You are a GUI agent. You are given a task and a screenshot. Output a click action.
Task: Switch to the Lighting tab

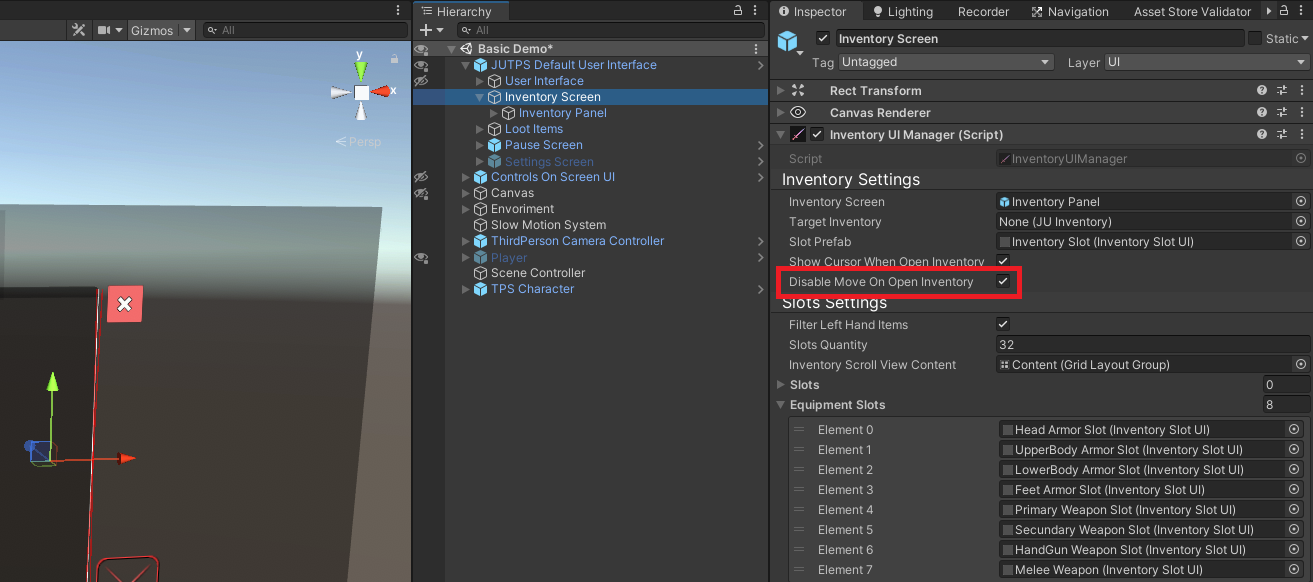(x=902, y=12)
